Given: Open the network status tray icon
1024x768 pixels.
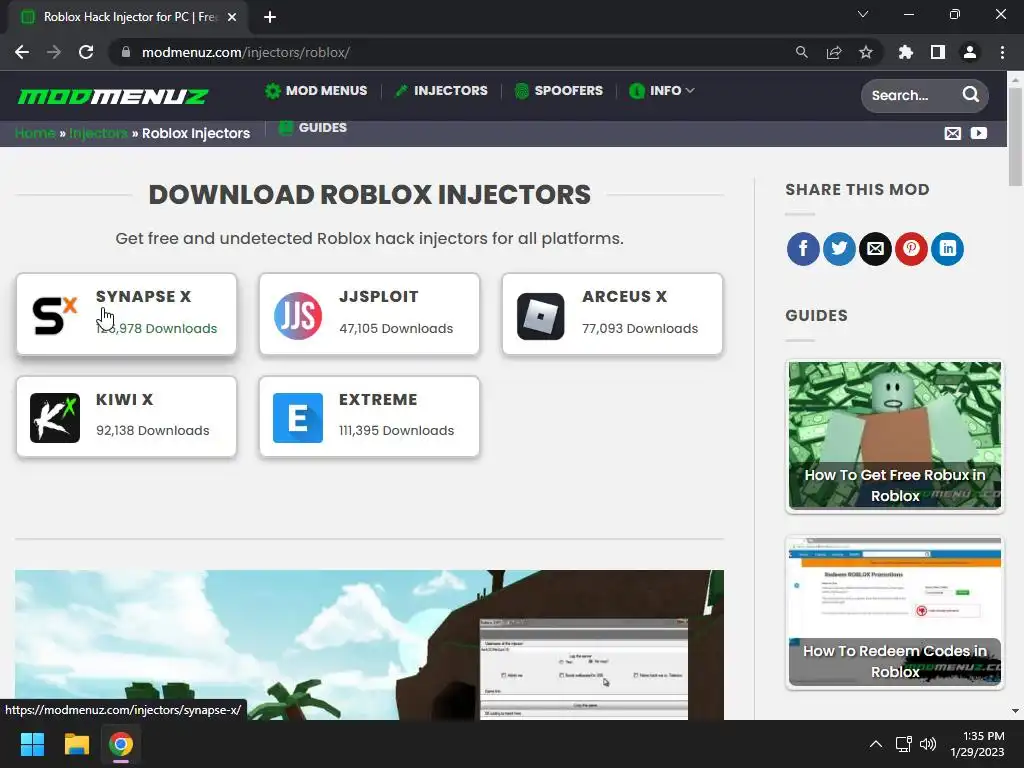Looking at the screenshot, I should point(904,744).
